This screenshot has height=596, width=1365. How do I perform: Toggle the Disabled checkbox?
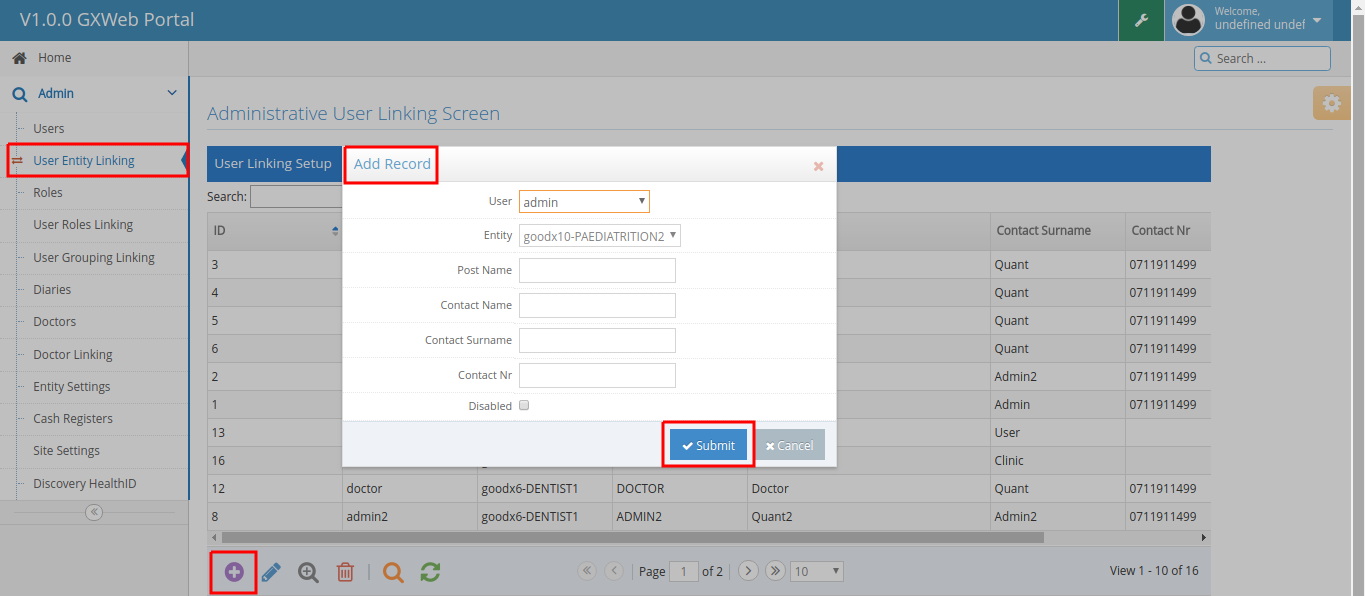[524, 406]
